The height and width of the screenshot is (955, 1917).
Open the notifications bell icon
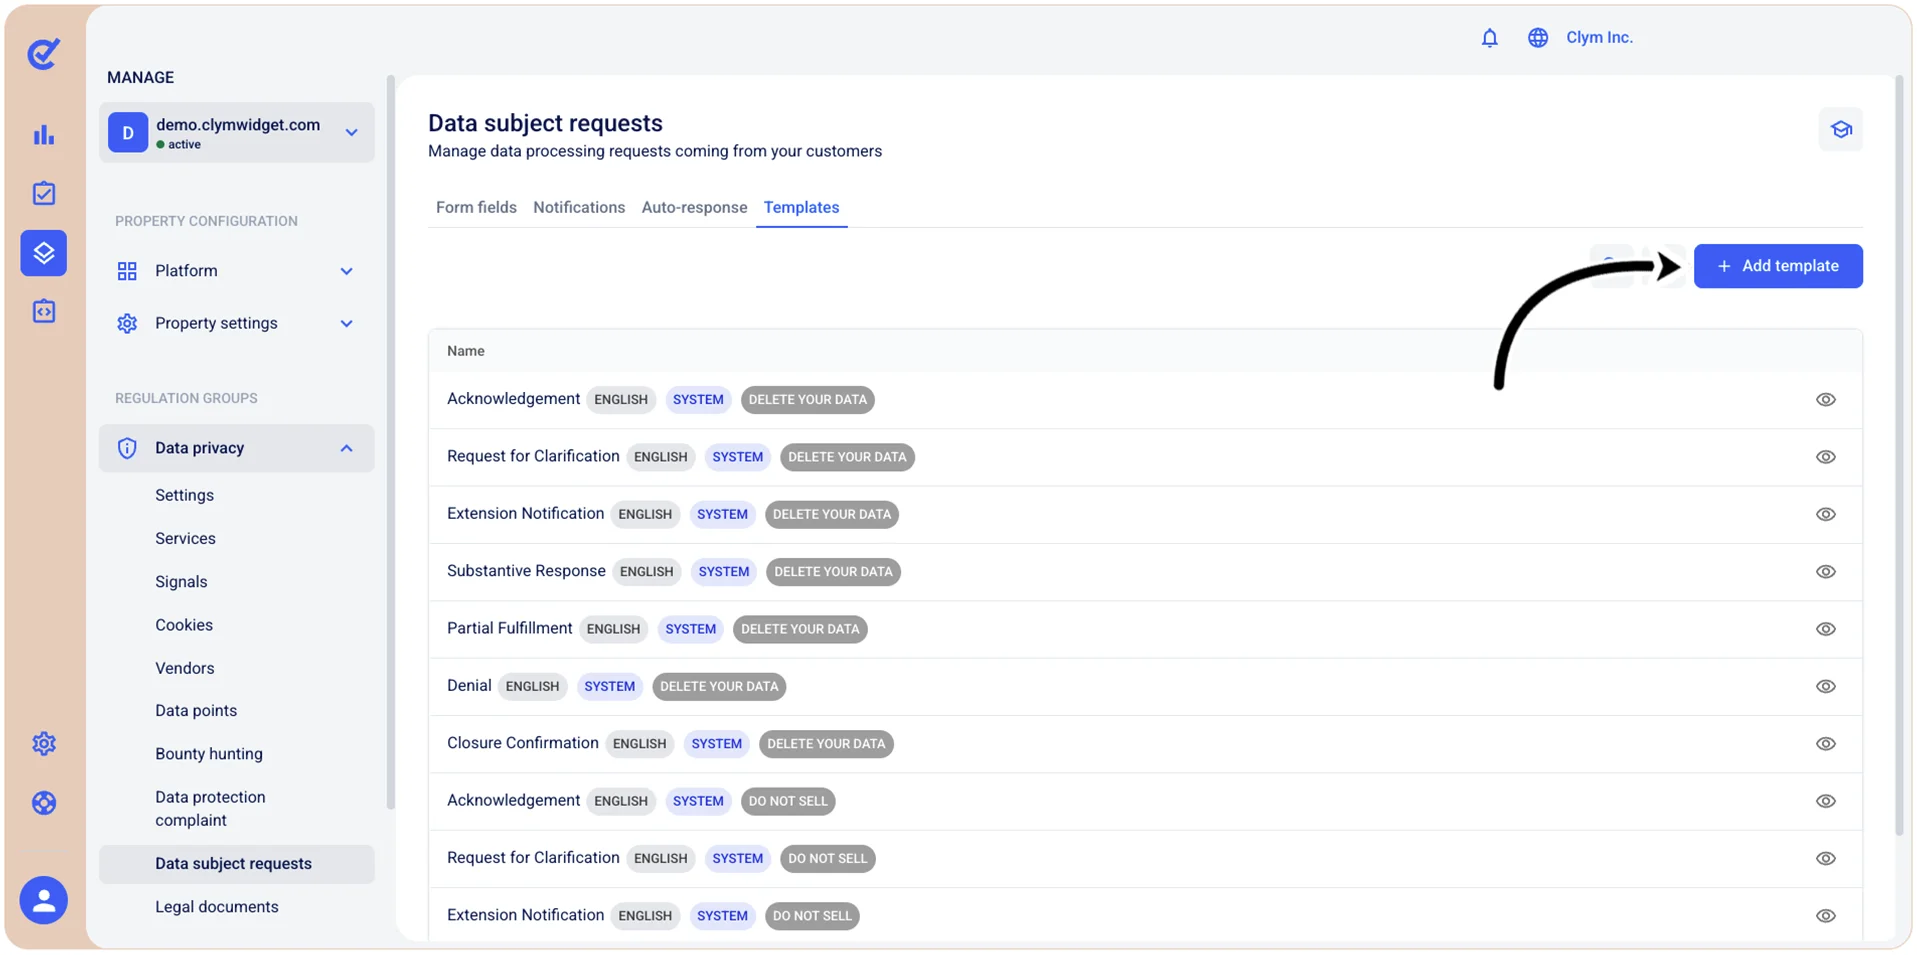pos(1489,38)
